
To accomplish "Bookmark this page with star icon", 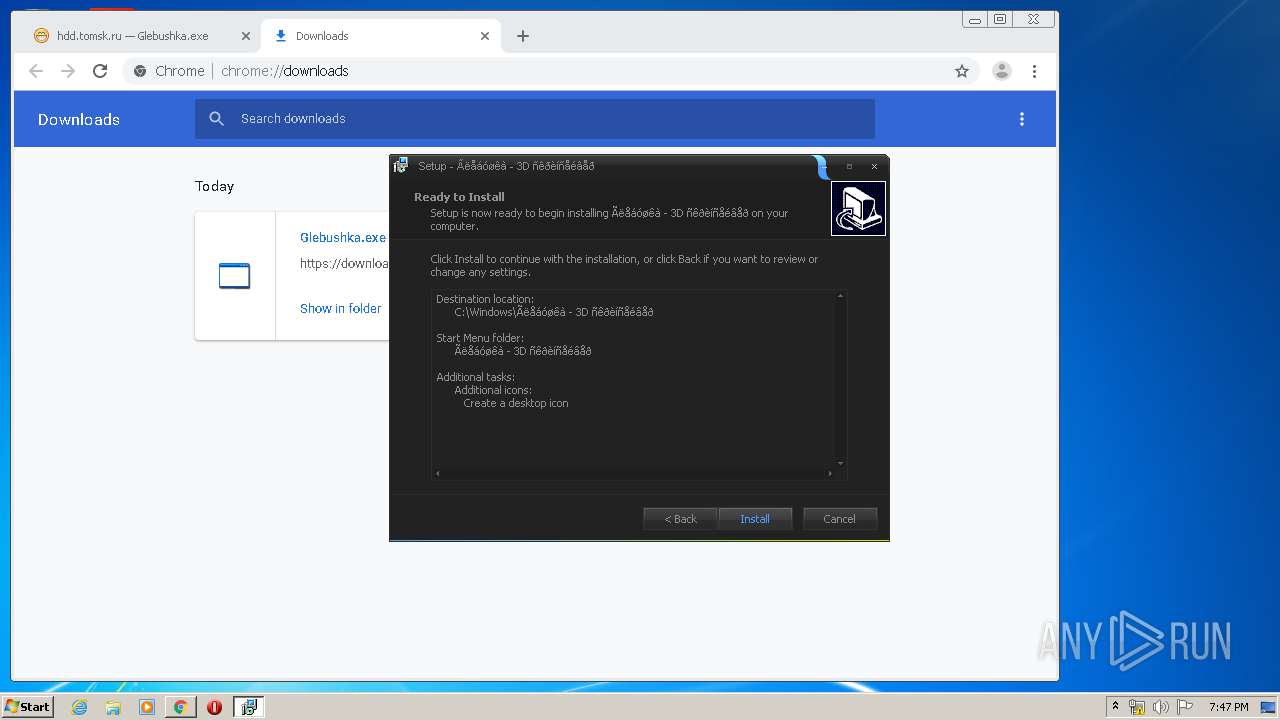I will coord(962,71).
